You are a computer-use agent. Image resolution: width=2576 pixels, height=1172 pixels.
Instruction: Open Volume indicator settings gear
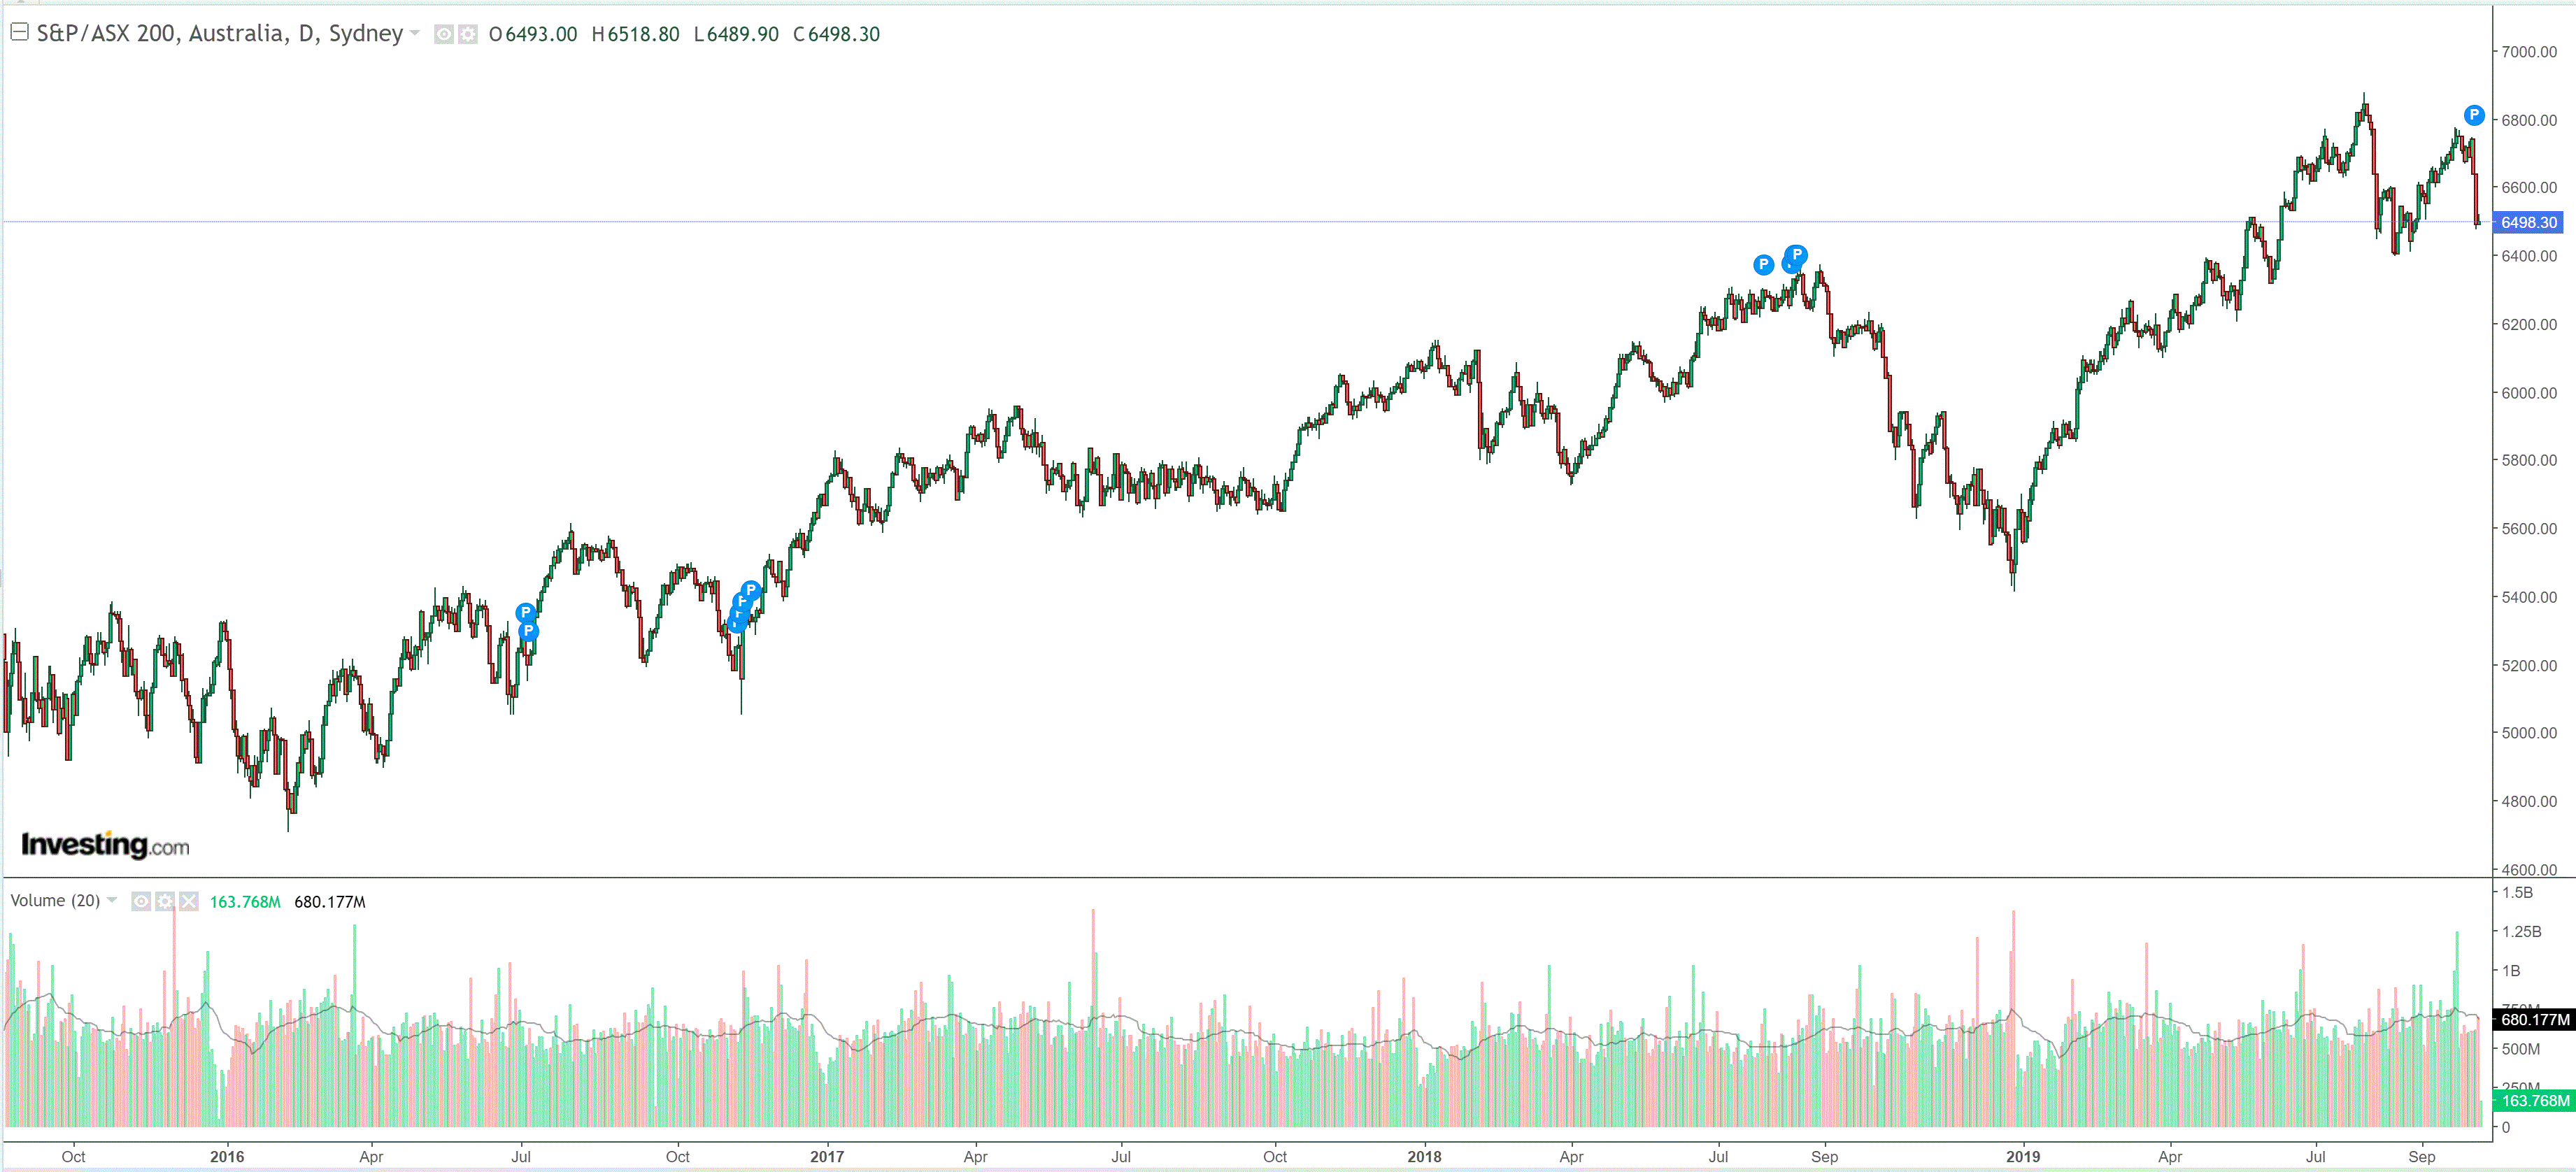click(x=165, y=901)
